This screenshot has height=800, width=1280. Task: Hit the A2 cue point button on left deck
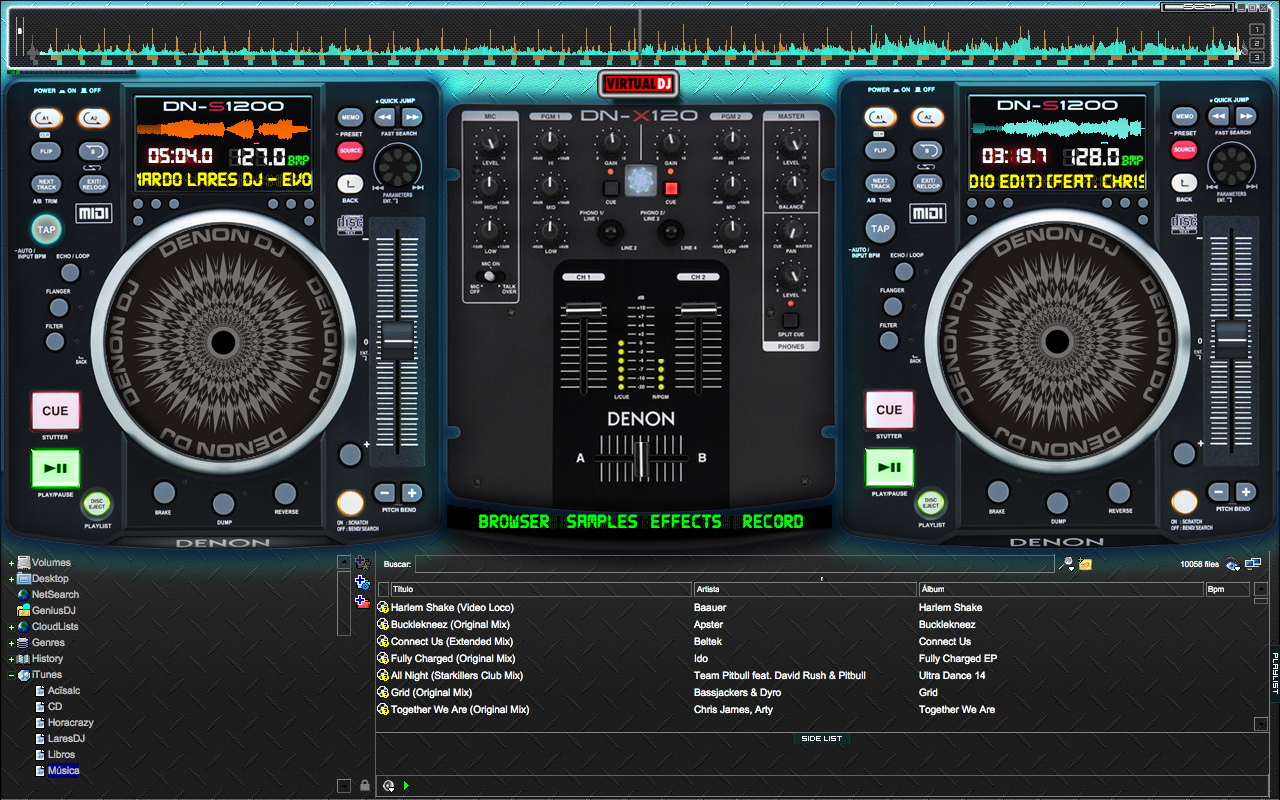click(94, 118)
